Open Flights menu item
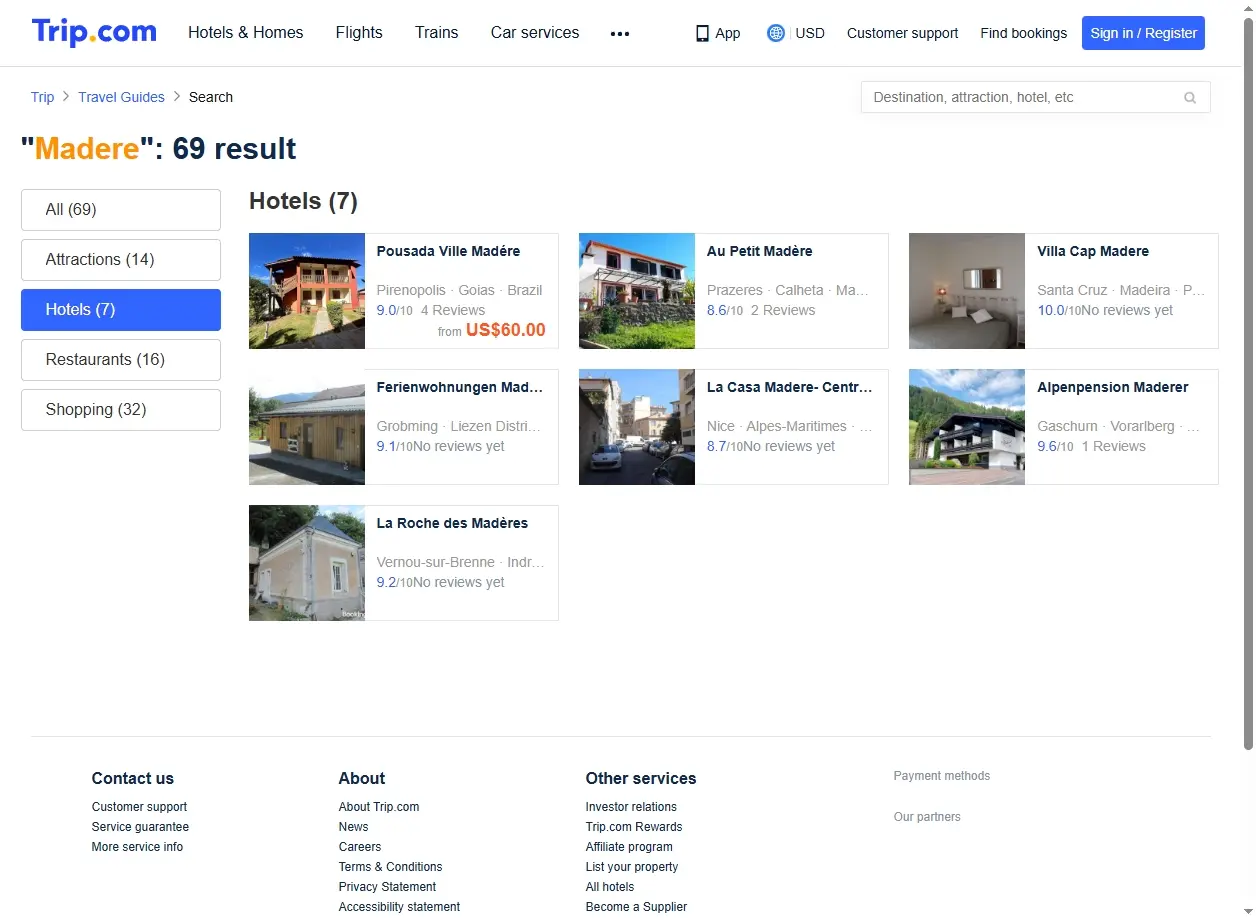The image size is (1256, 921). tap(359, 33)
